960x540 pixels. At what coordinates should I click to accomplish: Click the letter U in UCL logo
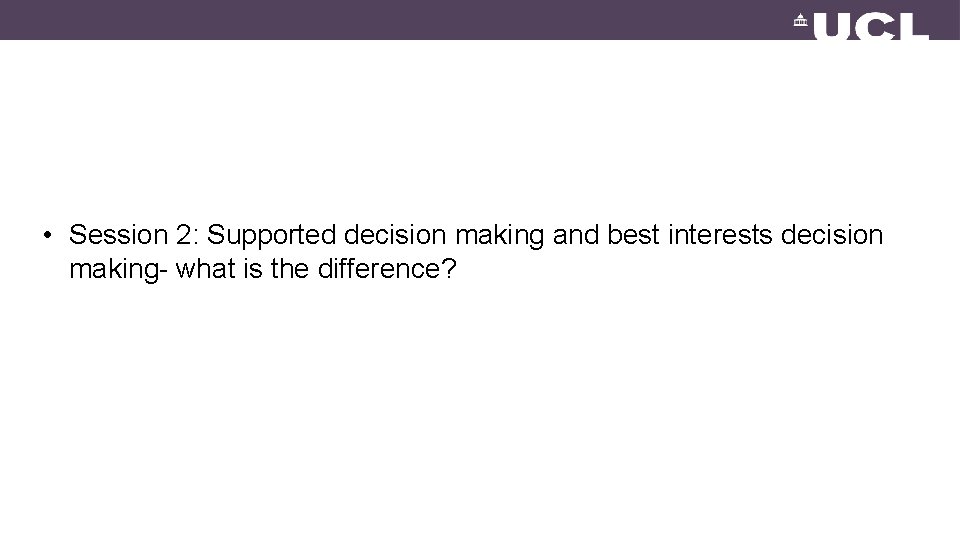(x=832, y=26)
